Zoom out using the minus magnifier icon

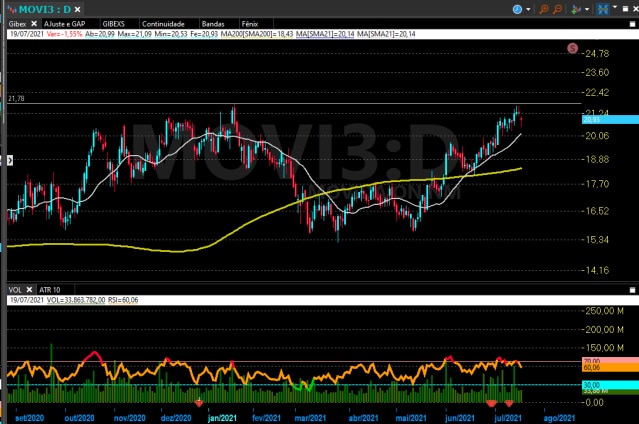559,8
